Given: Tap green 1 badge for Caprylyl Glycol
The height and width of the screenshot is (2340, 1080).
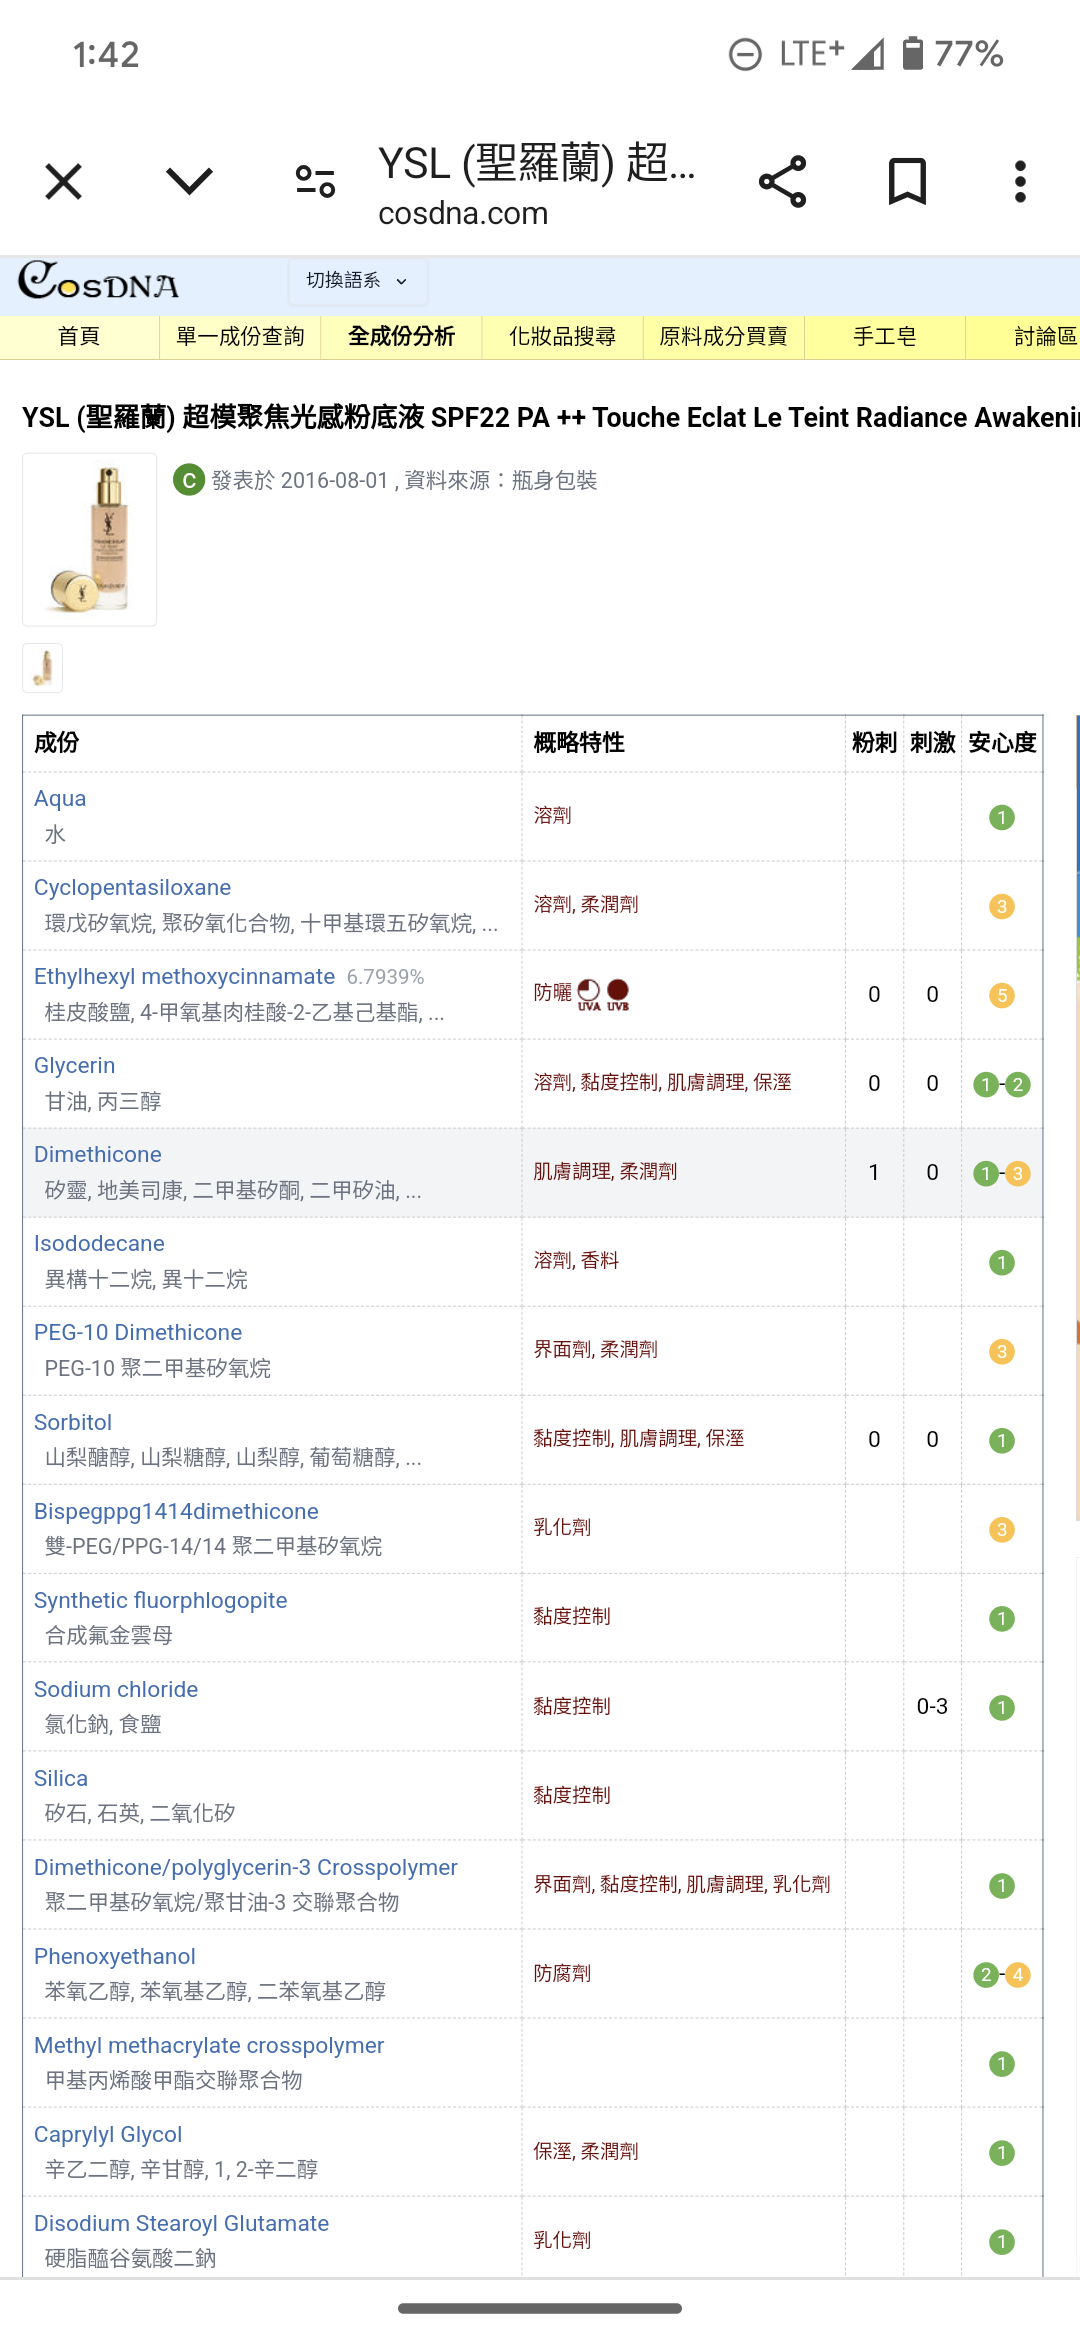Looking at the screenshot, I should click(x=1002, y=2153).
